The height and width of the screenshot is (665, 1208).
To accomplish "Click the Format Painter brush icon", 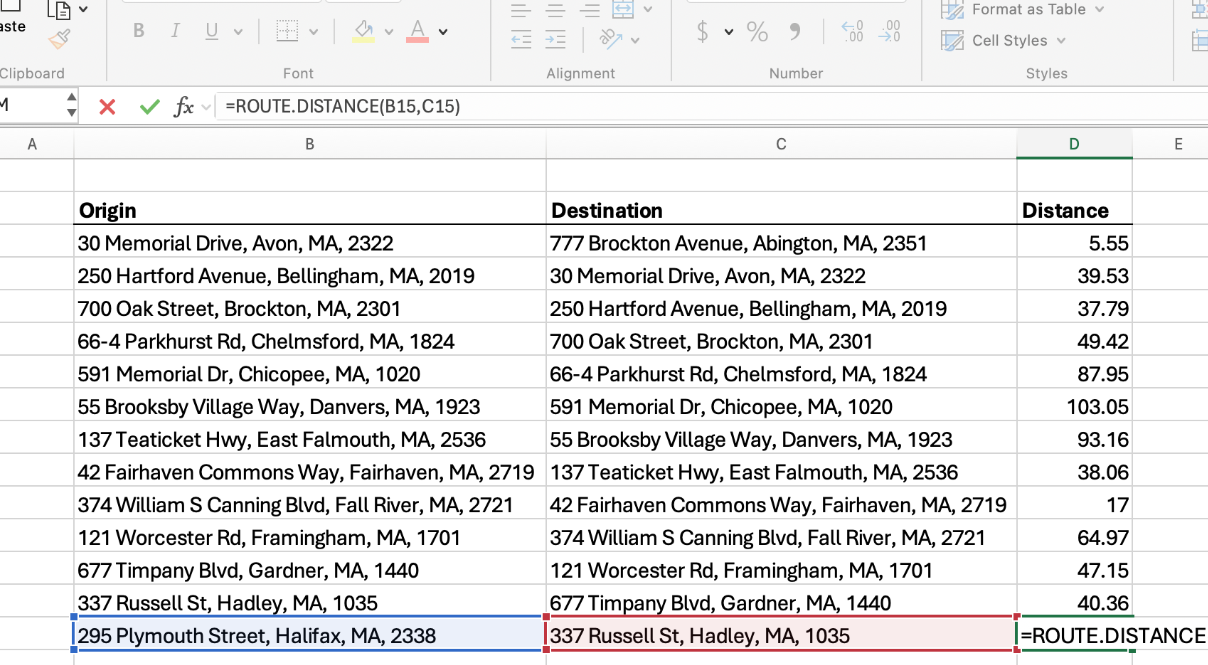I will click(x=60, y=39).
